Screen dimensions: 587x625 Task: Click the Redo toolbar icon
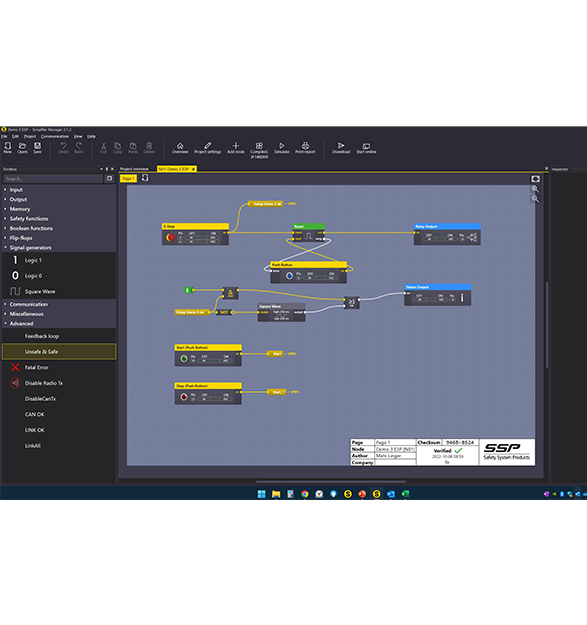coord(79,147)
